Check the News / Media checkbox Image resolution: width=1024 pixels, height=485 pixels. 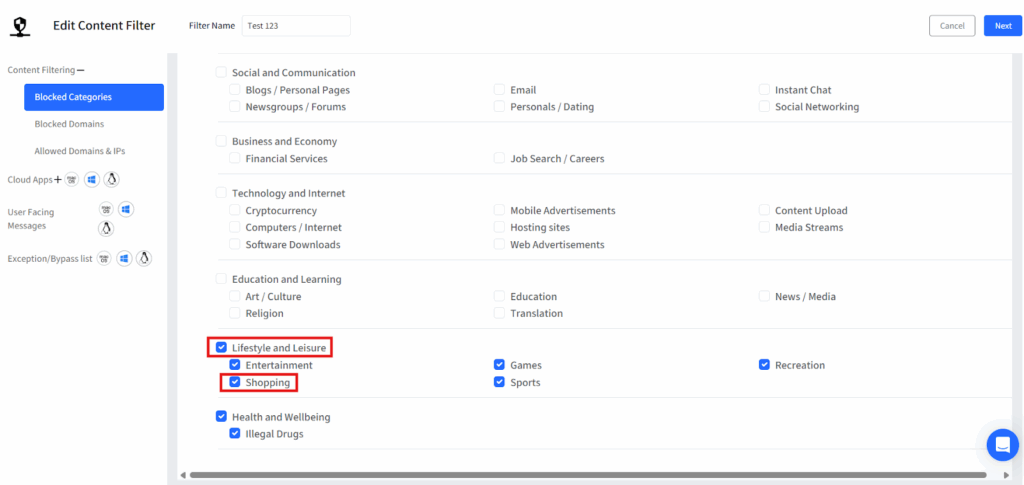click(764, 296)
